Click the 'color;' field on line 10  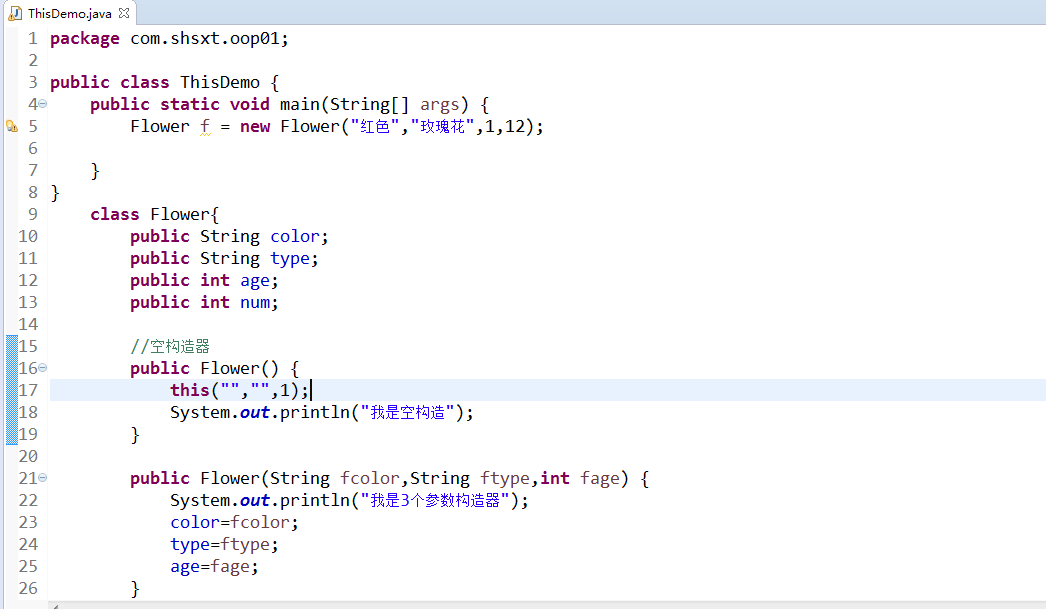click(300, 236)
